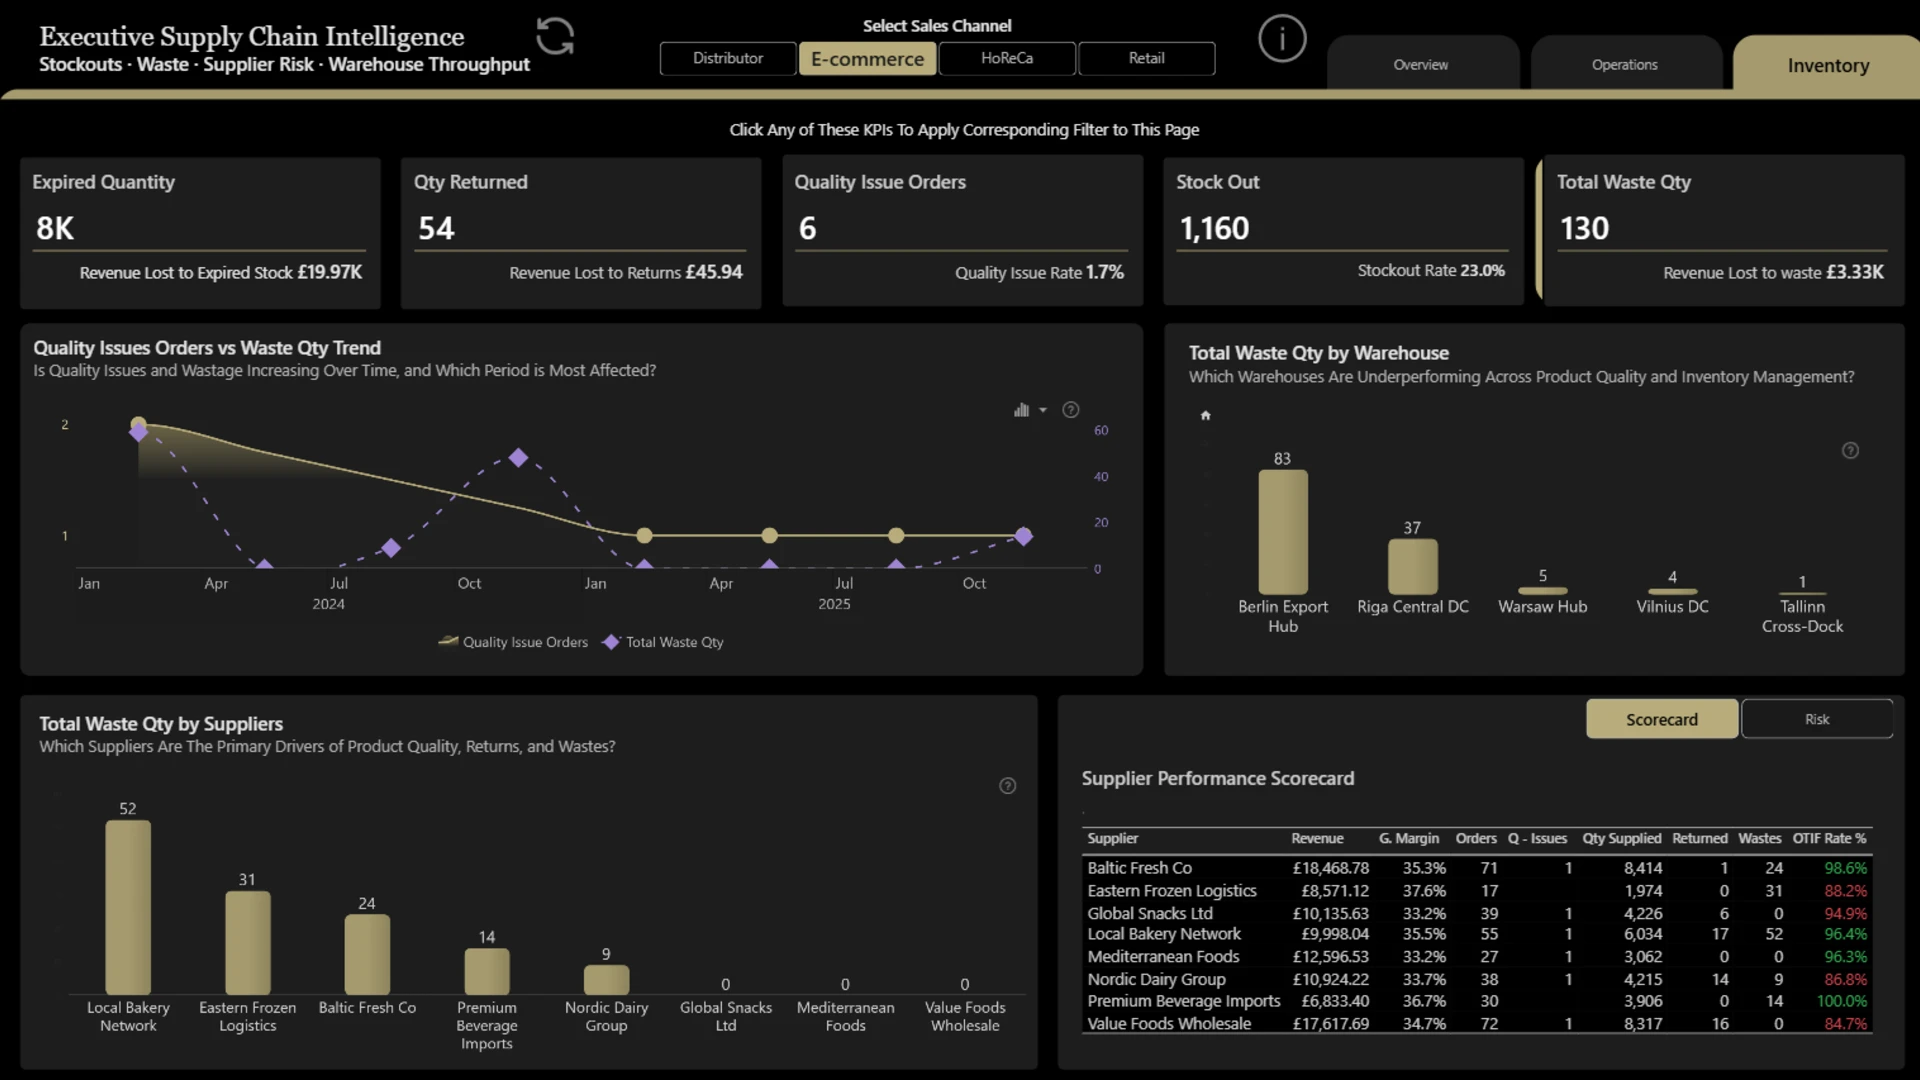
Task: Open the Inventory tab
Action: tap(1828, 65)
